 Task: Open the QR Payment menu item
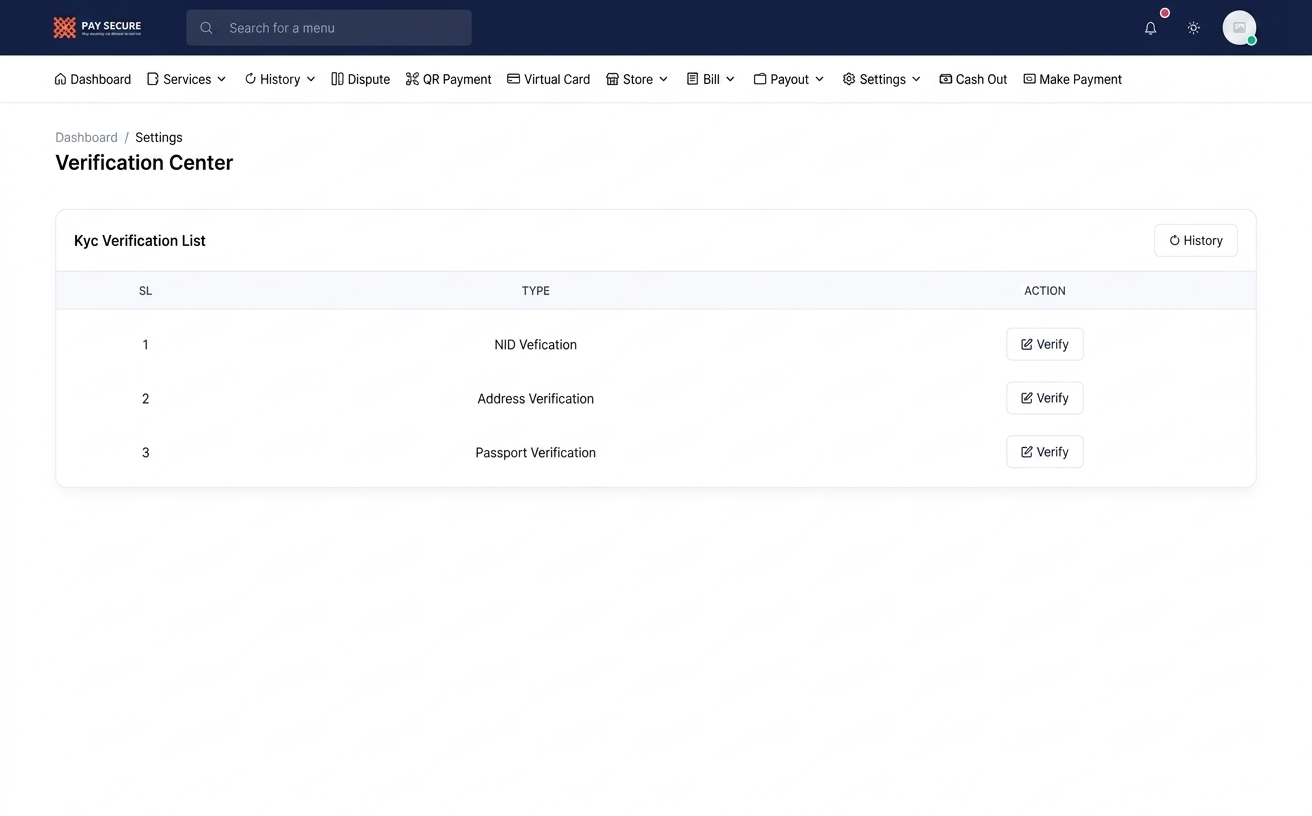pos(449,79)
